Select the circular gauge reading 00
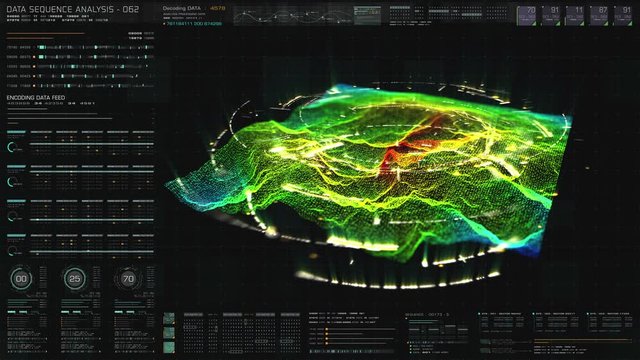Screen dimensions: 640x360 click(21, 279)
